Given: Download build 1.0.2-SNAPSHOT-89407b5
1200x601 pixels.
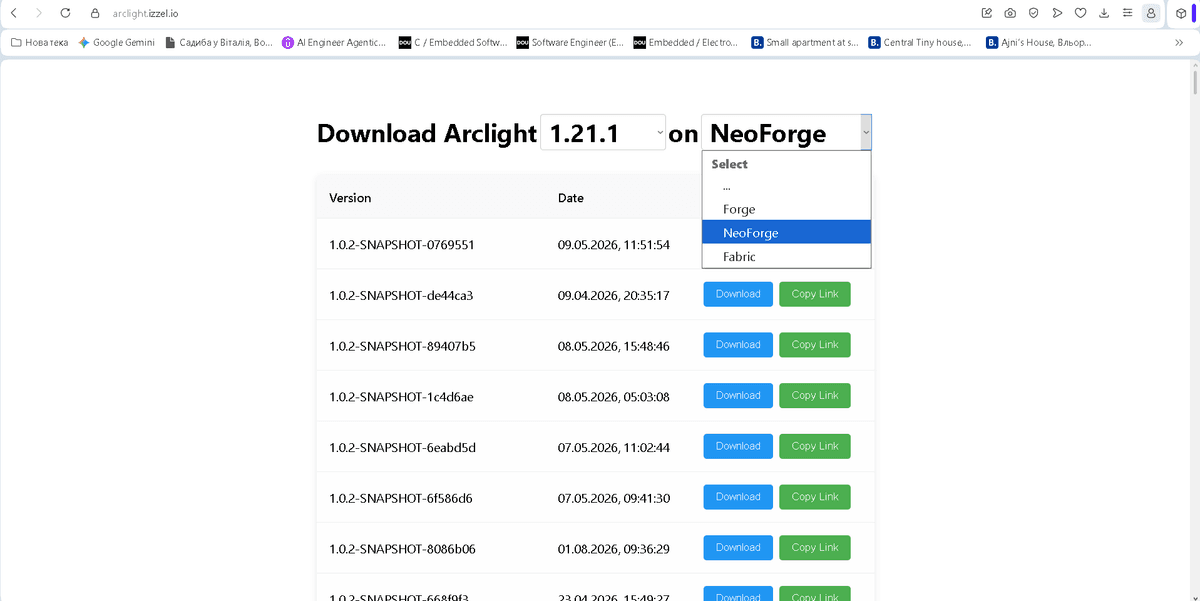Looking at the screenshot, I should pos(738,345).
